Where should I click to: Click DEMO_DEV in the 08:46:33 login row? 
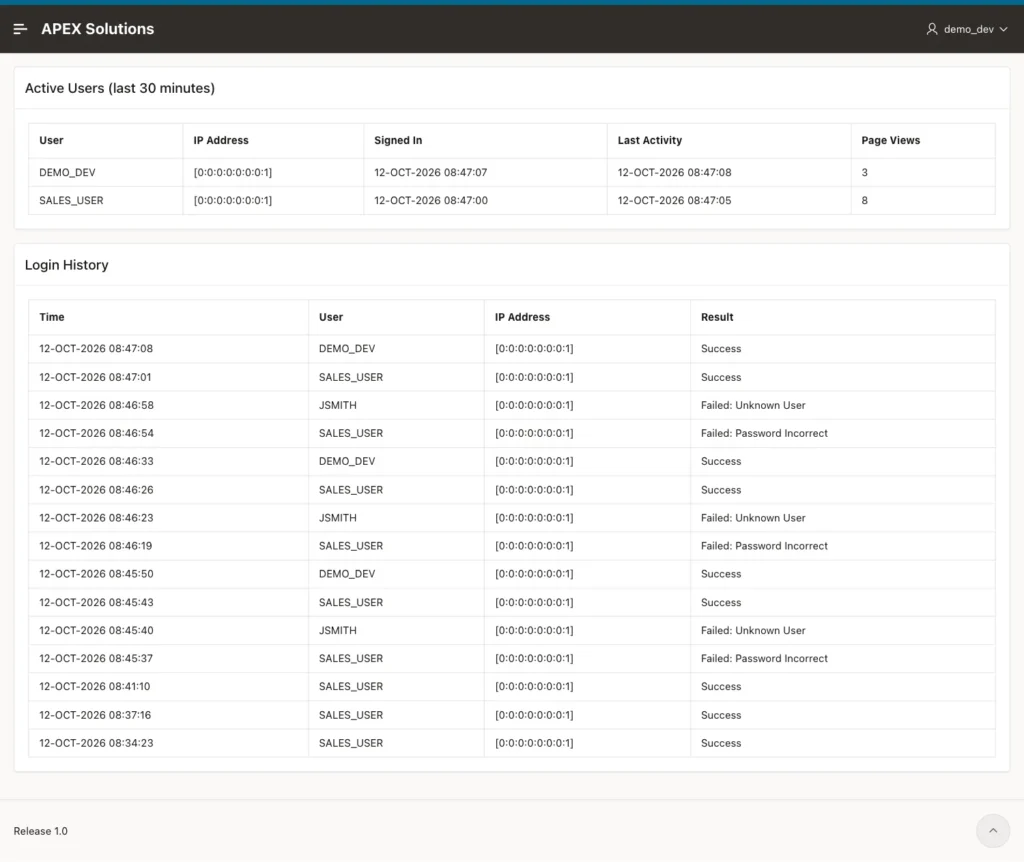[x=347, y=462]
